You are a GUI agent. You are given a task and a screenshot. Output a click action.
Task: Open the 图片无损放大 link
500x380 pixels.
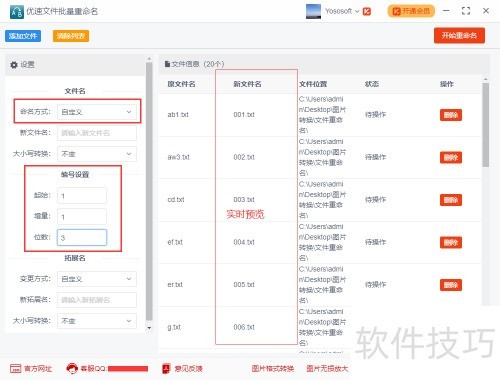click(x=327, y=369)
